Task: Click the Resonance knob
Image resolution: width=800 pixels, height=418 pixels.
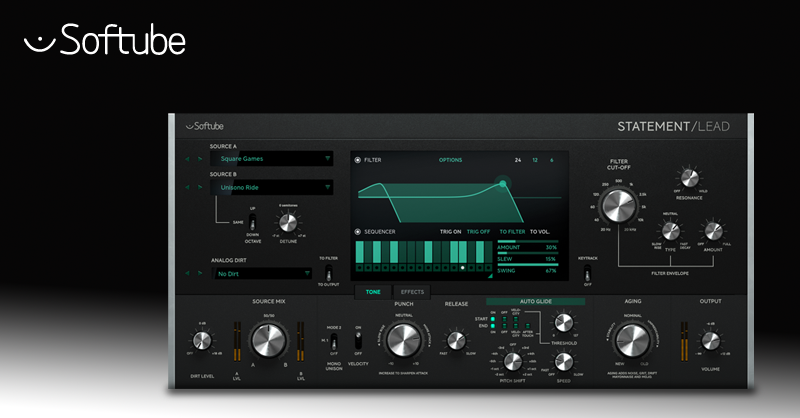Action: 689,178
